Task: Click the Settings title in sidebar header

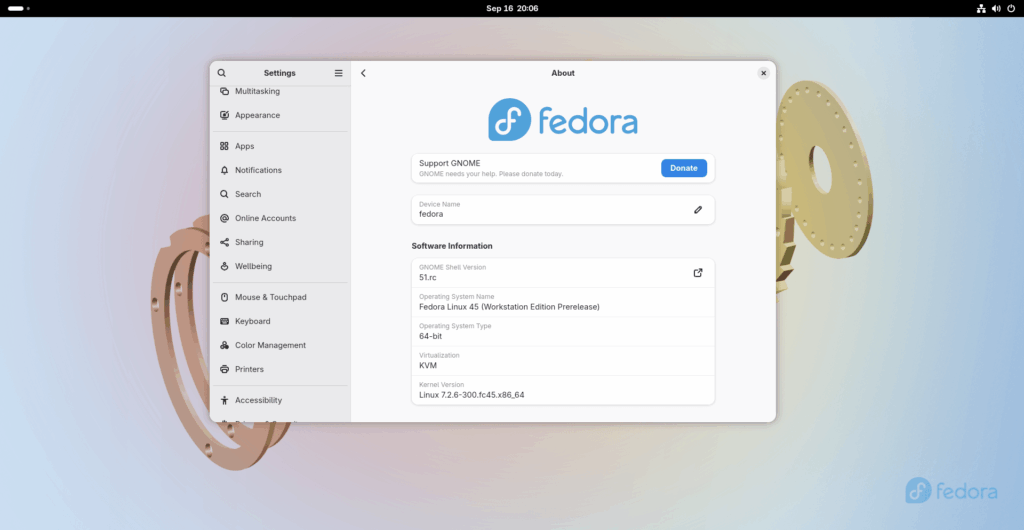Action: click(280, 73)
